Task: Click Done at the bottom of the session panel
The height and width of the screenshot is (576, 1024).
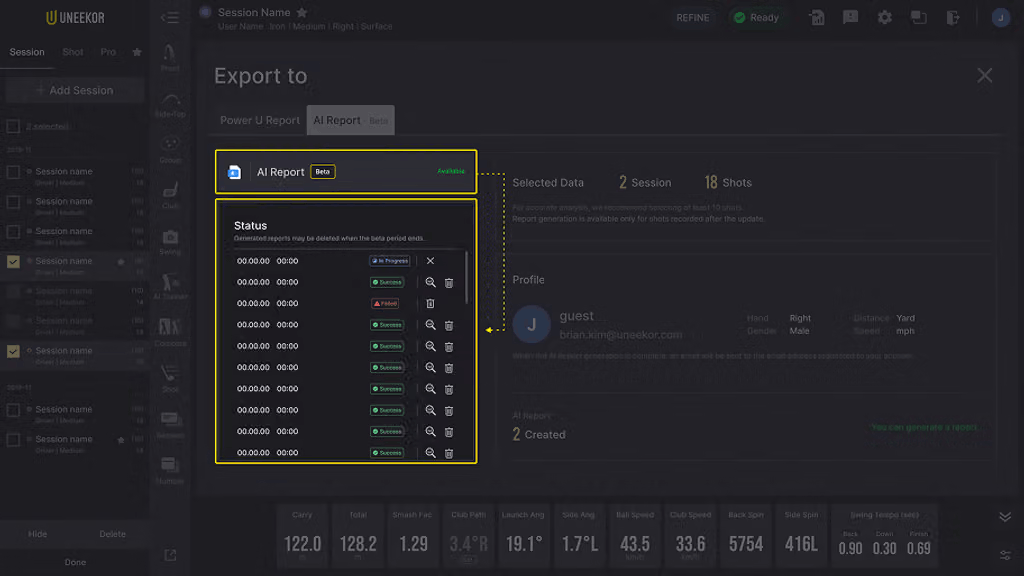Action: [75, 562]
